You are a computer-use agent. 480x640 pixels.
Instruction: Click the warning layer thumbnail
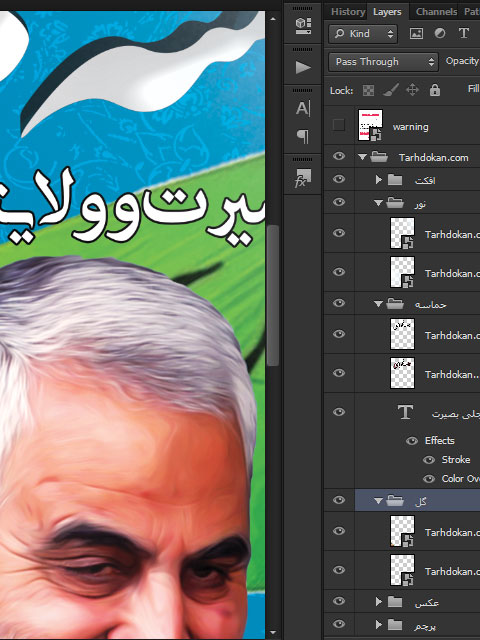pyautogui.click(x=370, y=125)
